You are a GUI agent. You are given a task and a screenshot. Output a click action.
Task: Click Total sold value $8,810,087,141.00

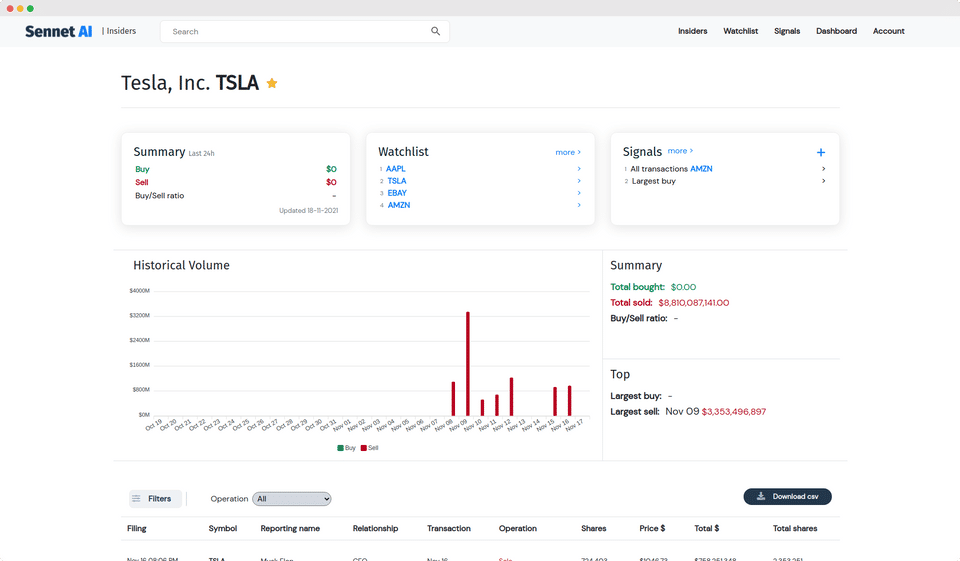(694, 303)
